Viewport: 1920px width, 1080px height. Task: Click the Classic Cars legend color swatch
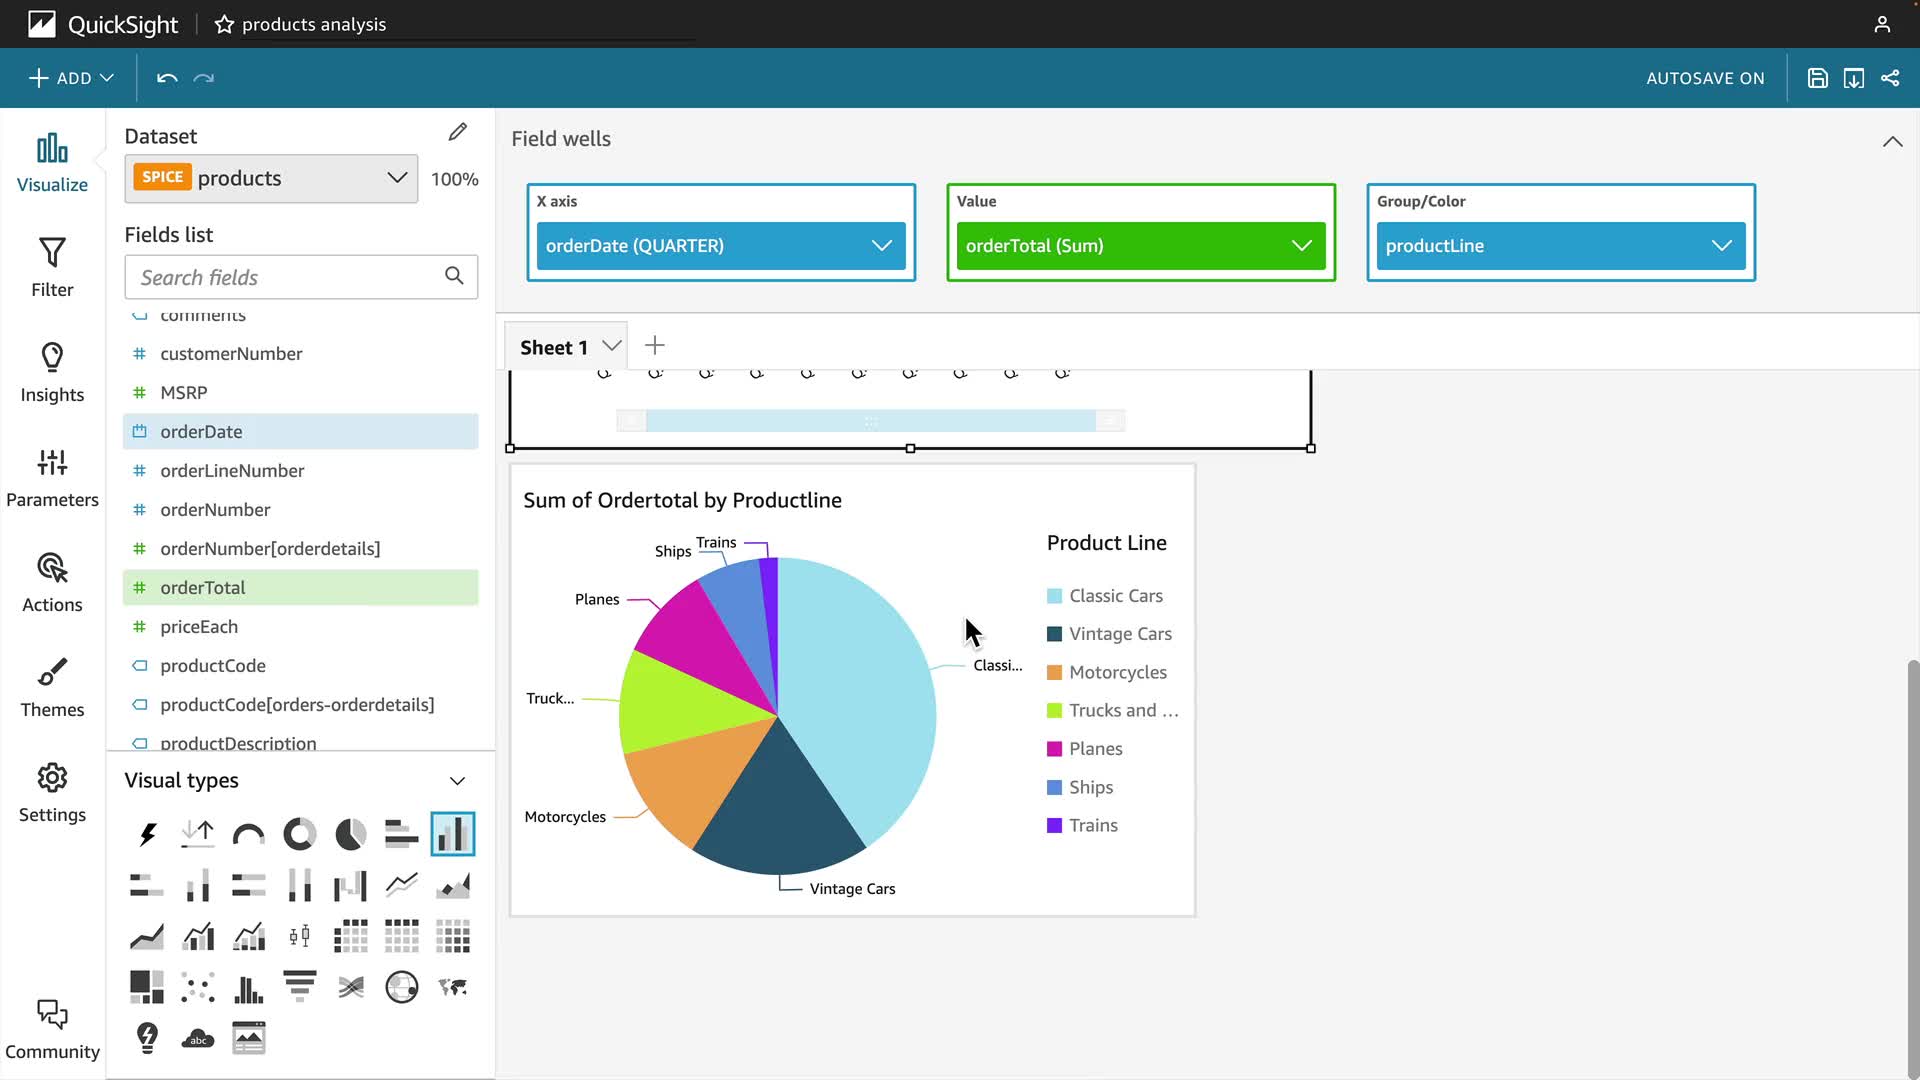coord(1054,596)
